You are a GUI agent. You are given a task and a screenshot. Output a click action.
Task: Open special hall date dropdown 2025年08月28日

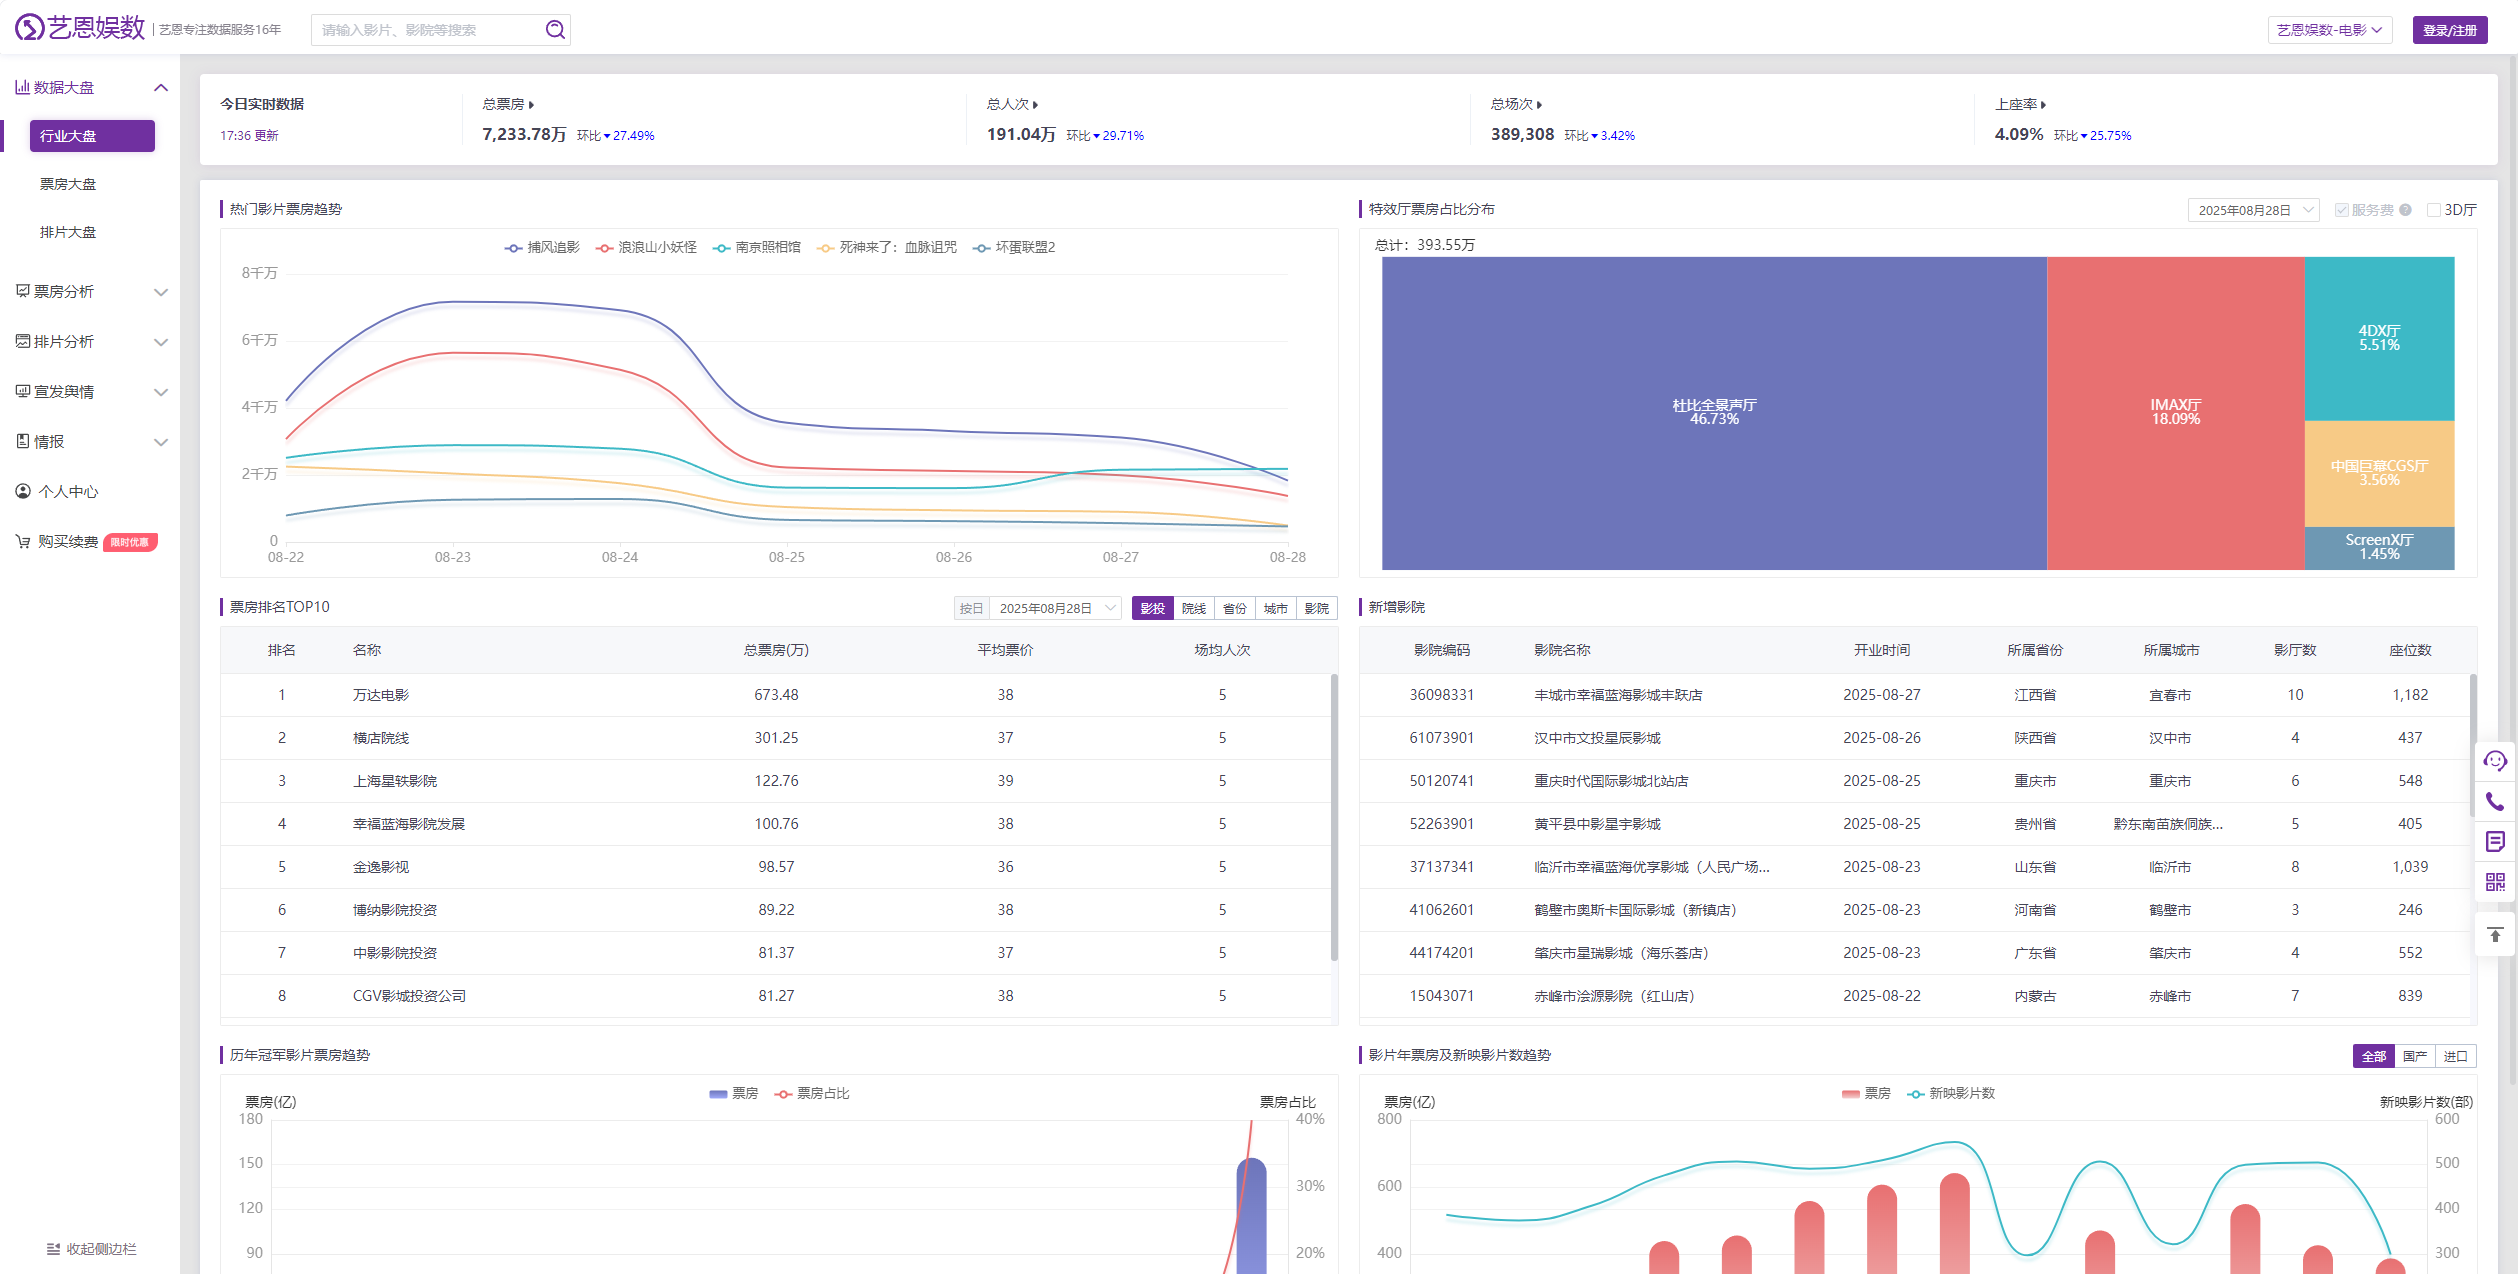pos(2252,210)
